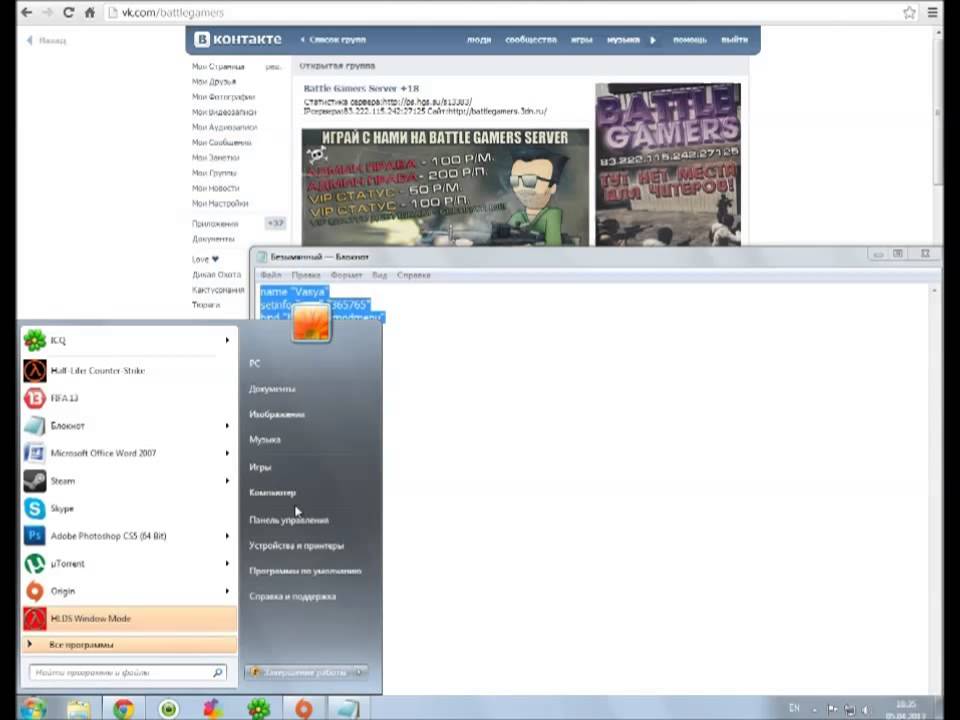Open Устройства и принтеры

(x=296, y=546)
